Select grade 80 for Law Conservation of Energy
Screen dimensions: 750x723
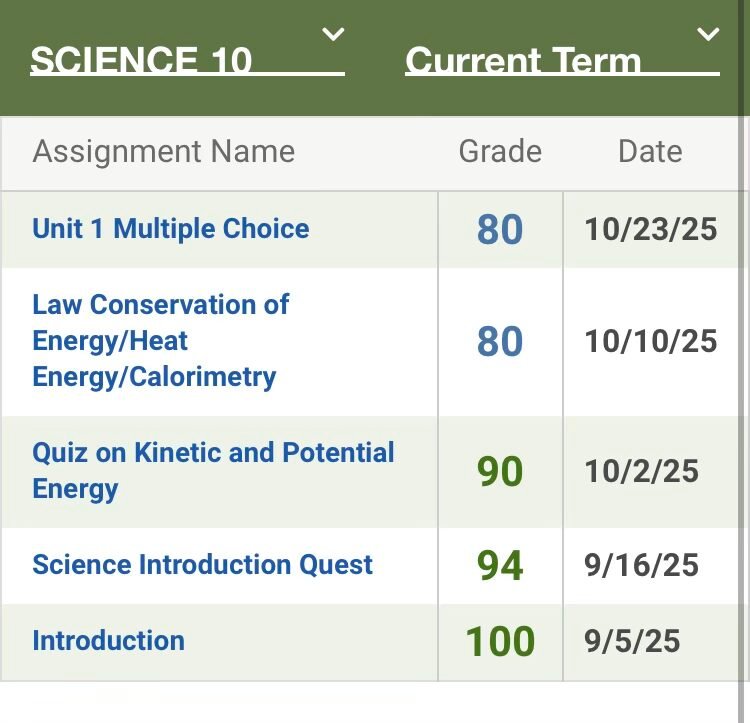[500, 341]
